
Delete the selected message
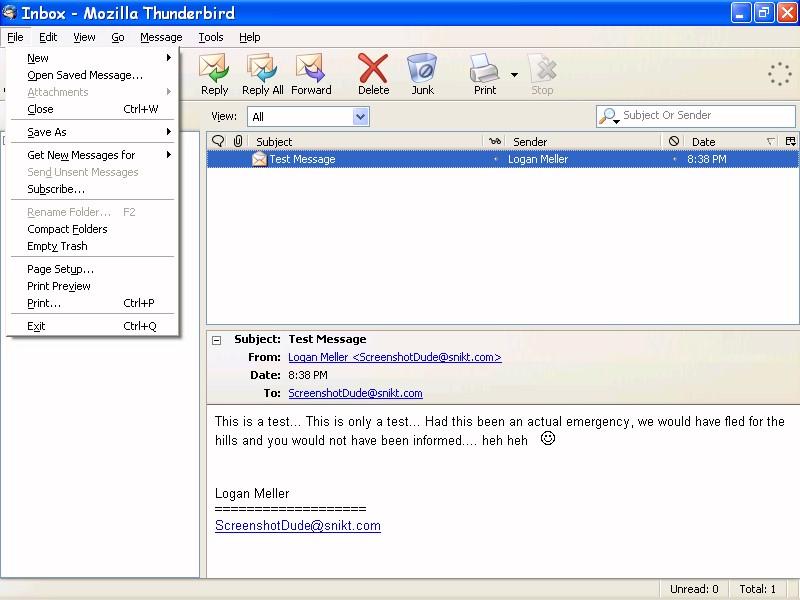click(373, 74)
